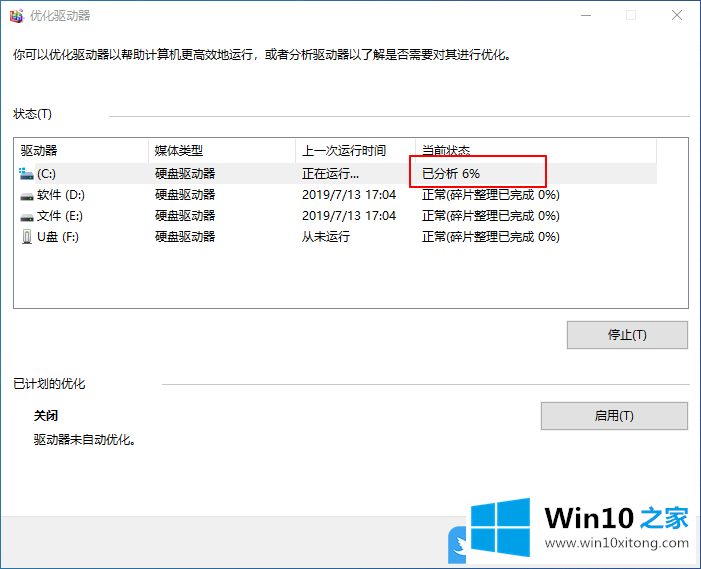701x569 pixels.
Task: Click the media type cell of 软件 (D:)
Action: 185,195
